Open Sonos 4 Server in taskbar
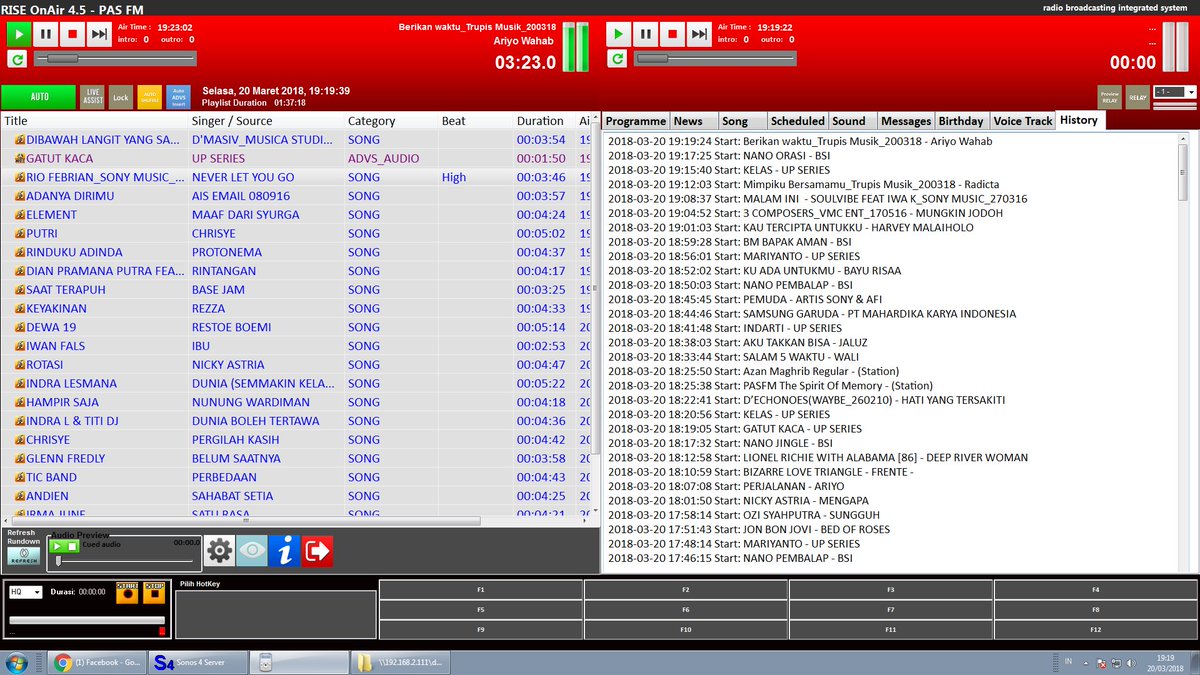Screen dimensions: 1200x675 (197, 662)
